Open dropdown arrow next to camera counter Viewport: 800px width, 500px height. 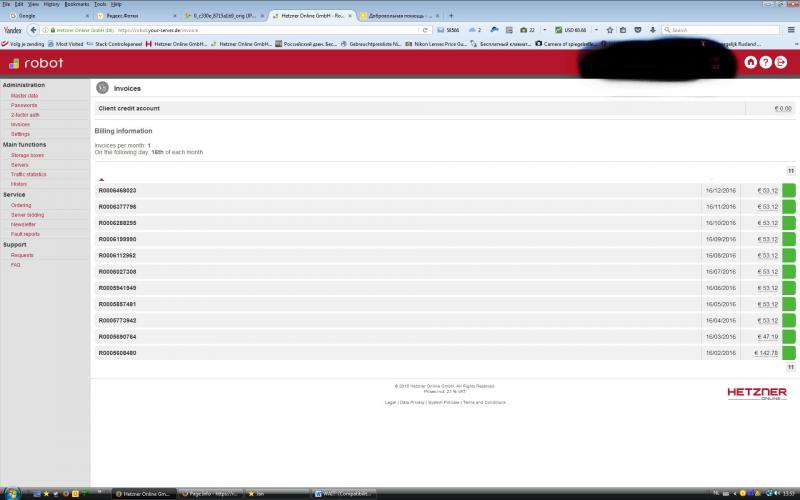tap(544, 30)
